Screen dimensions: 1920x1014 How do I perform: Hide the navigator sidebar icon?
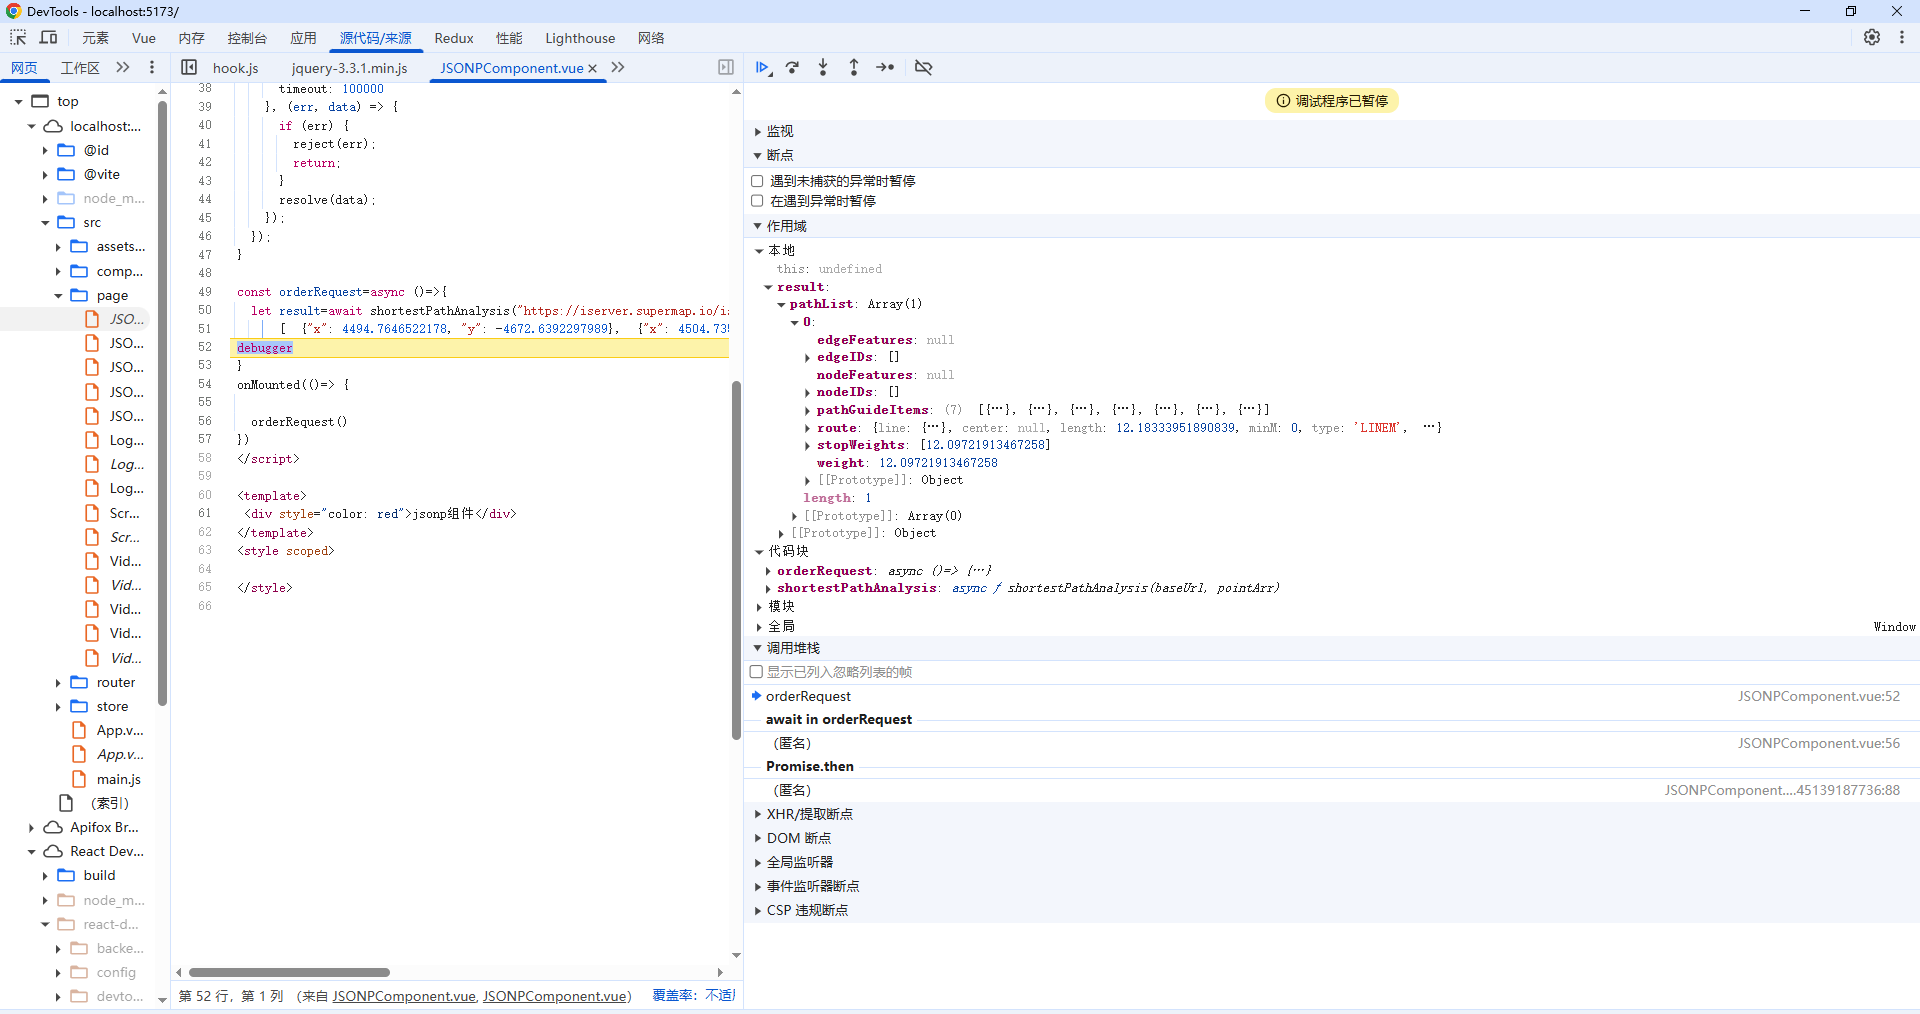pos(189,67)
